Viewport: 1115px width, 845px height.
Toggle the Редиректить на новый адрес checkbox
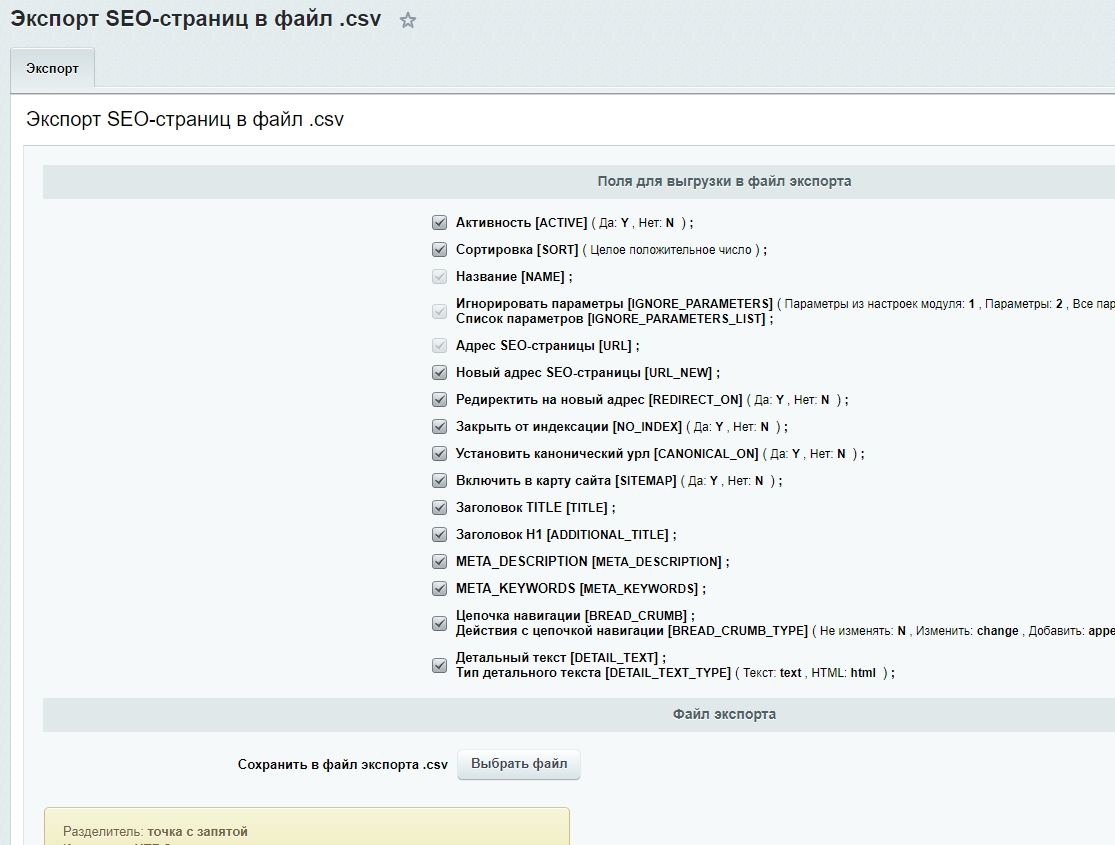[439, 398]
